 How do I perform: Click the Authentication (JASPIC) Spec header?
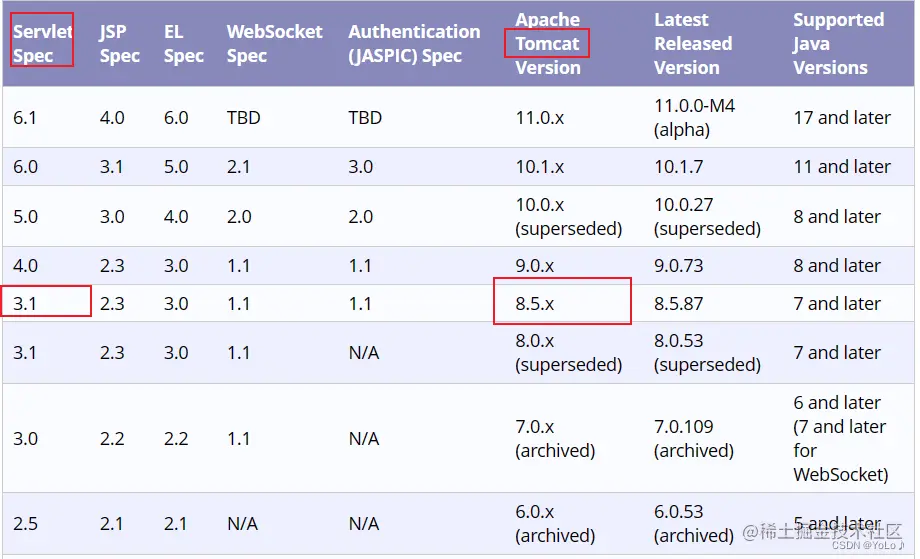tap(414, 43)
